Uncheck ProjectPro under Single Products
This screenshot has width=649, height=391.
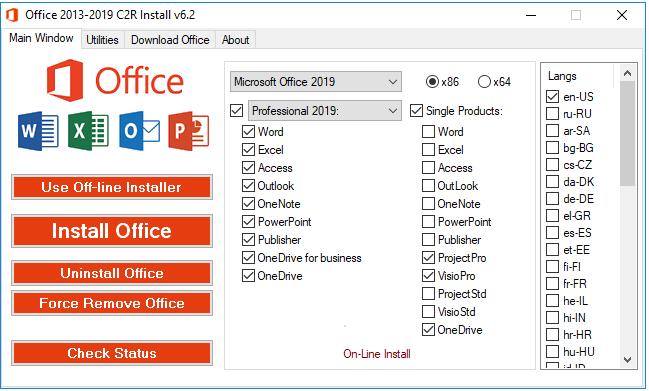[x=428, y=258]
